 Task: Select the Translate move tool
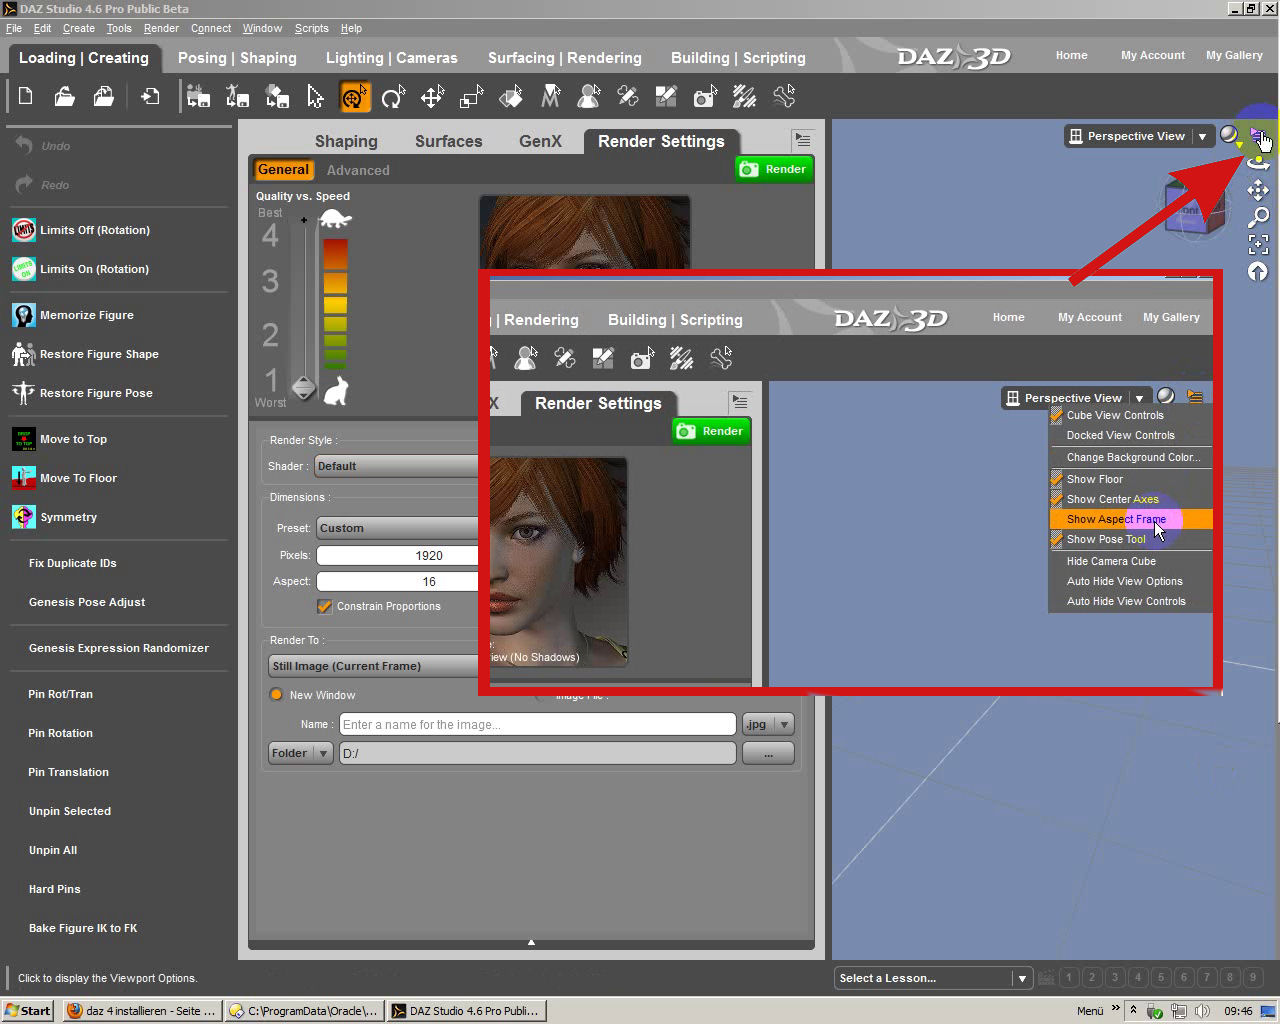pyautogui.click(x=432, y=96)
